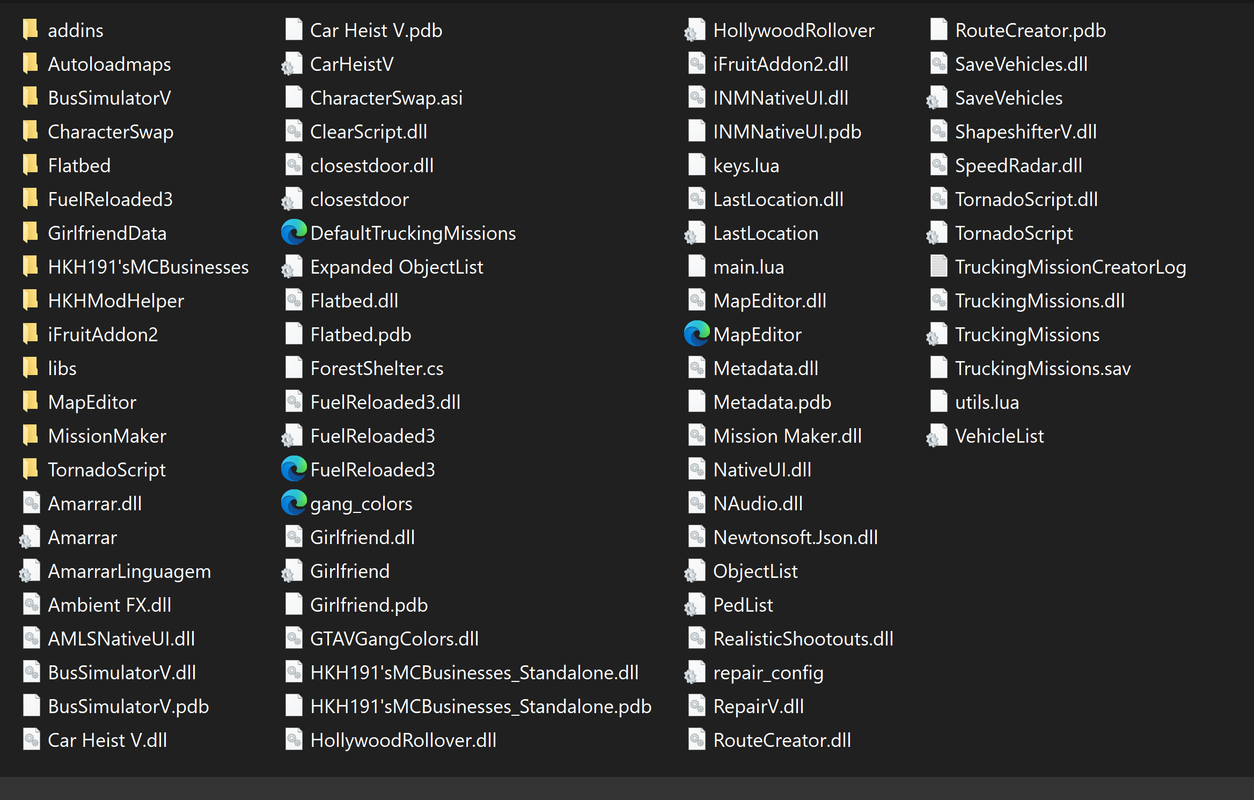Viewport: 1254px width, 800px height.
Task: Select the HKHModHelper folder
Action: [102, 300]
